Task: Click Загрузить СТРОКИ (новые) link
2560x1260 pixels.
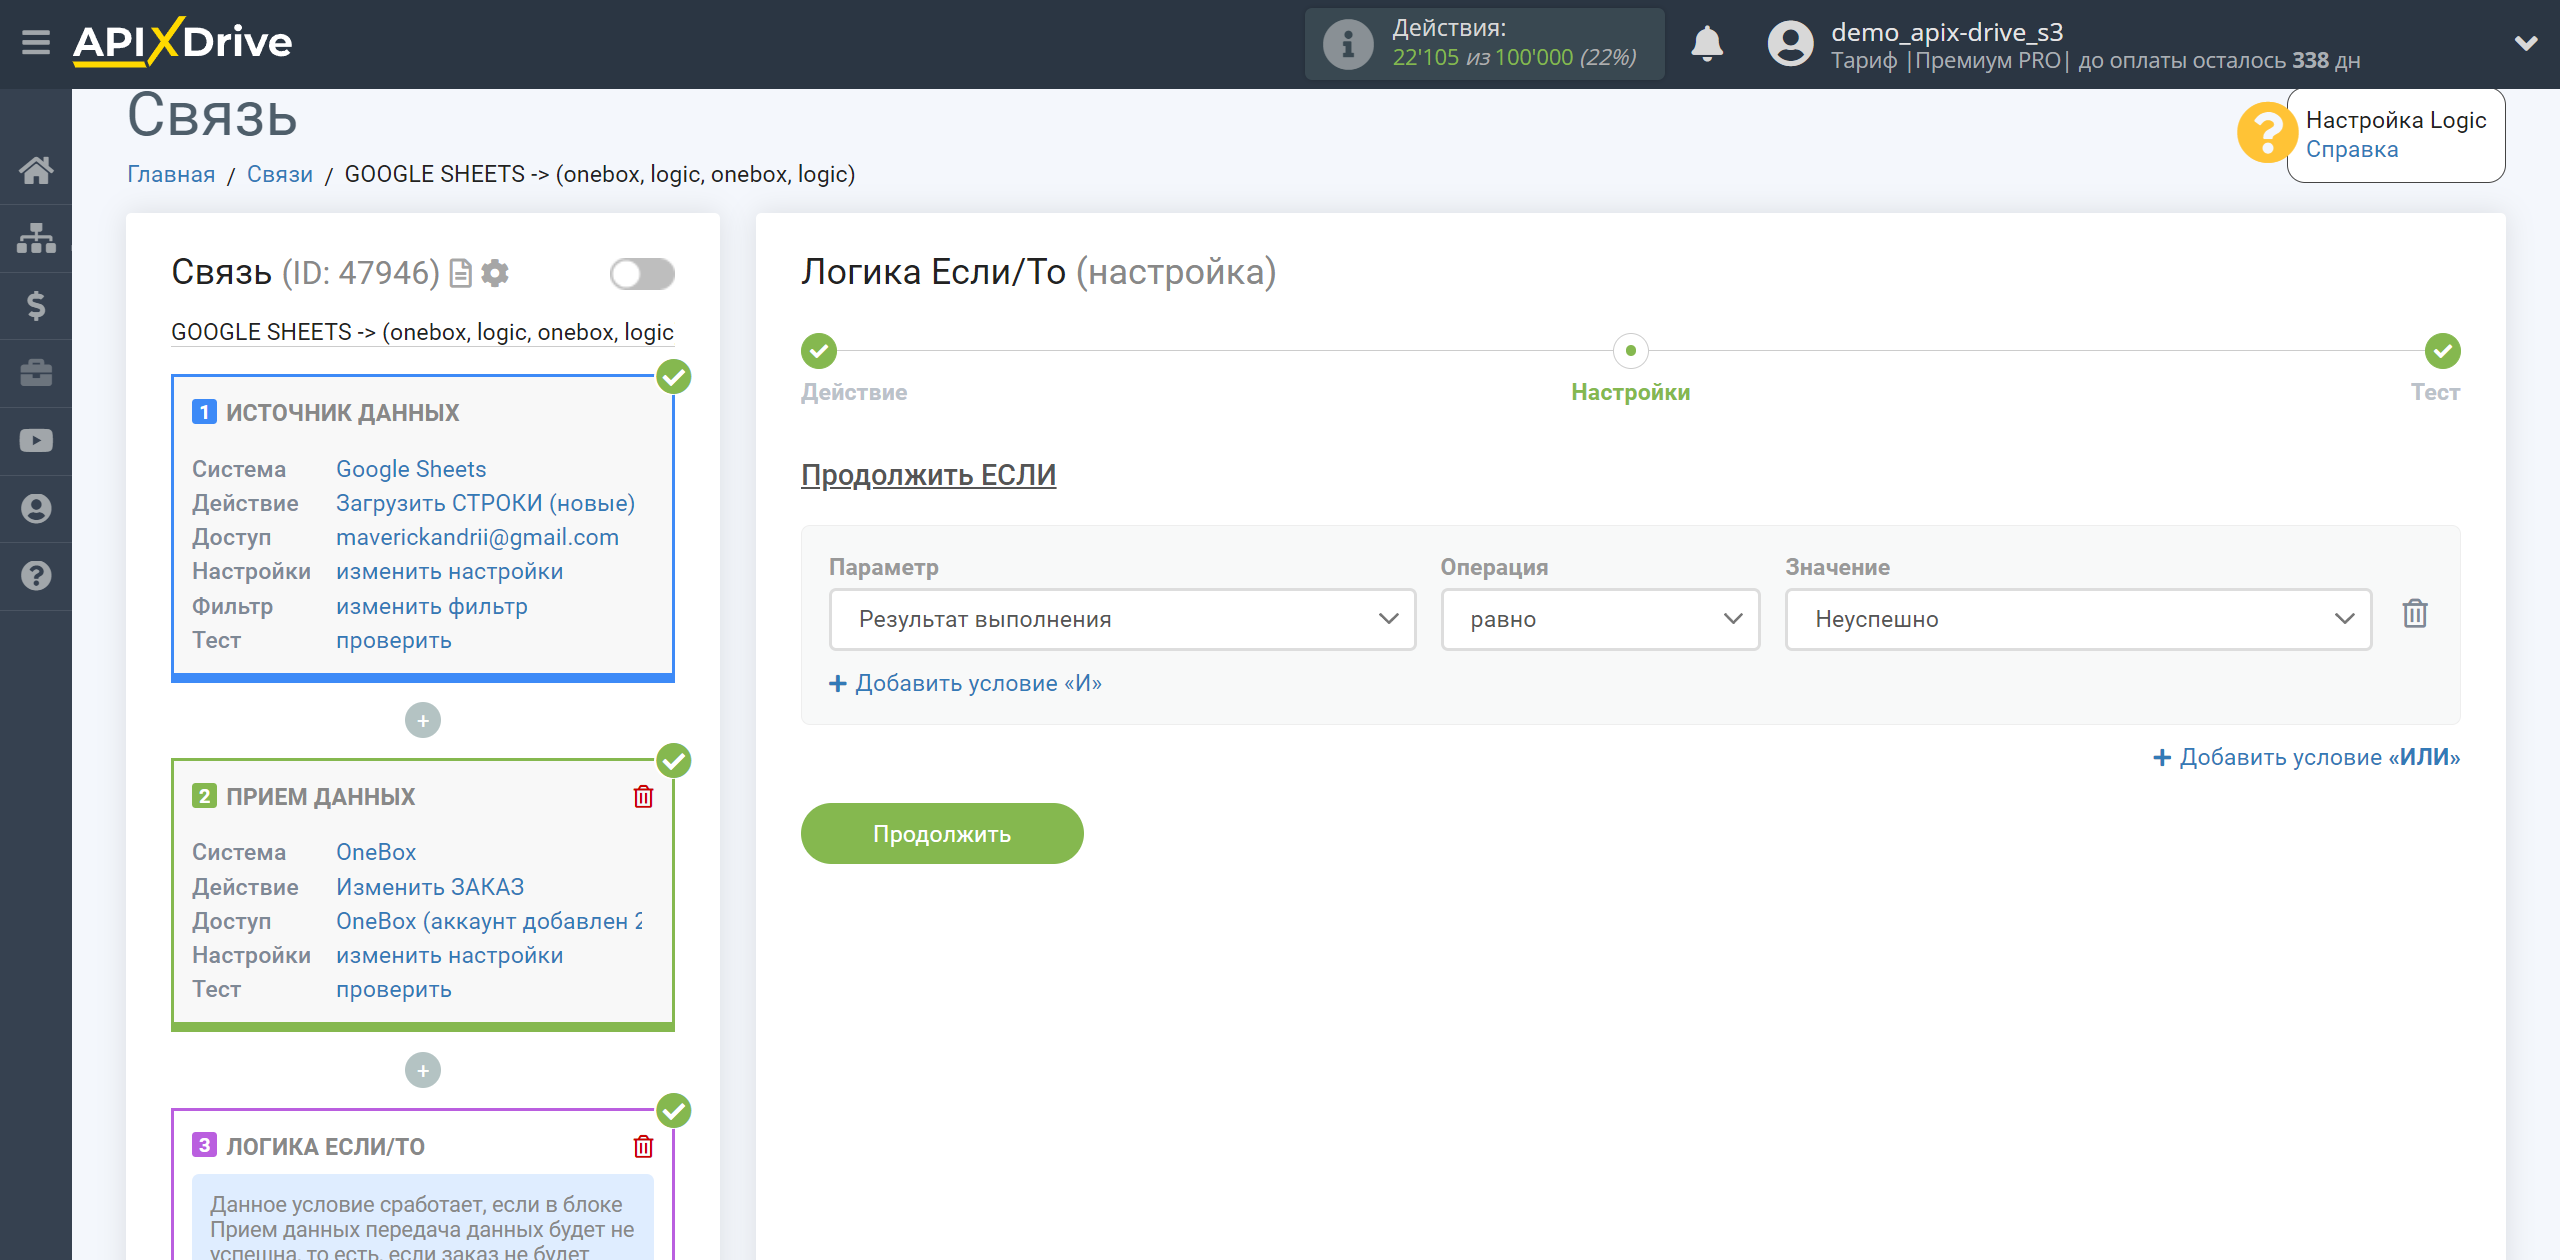Action: pyautogui.click(x=485, y=503)
